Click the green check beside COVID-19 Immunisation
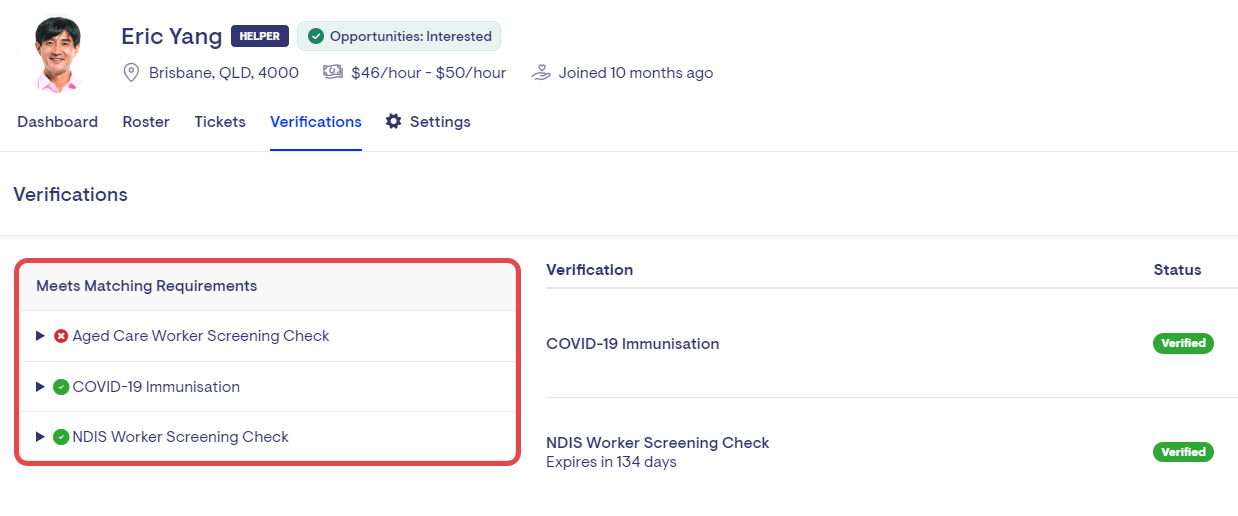 coord(61,387)
